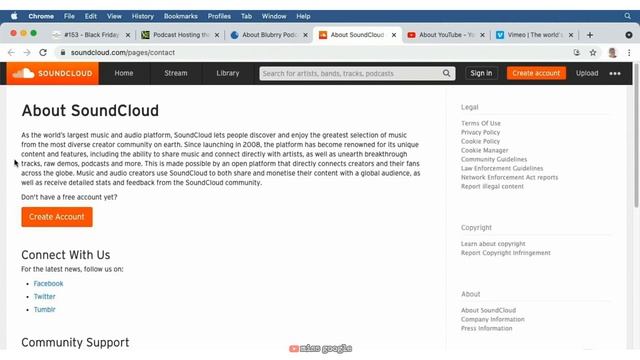Image resolution: width=640 pixels, height=360 pixels.
Task: Close the Vimeo tab
Action: click(x=571, y=35)
